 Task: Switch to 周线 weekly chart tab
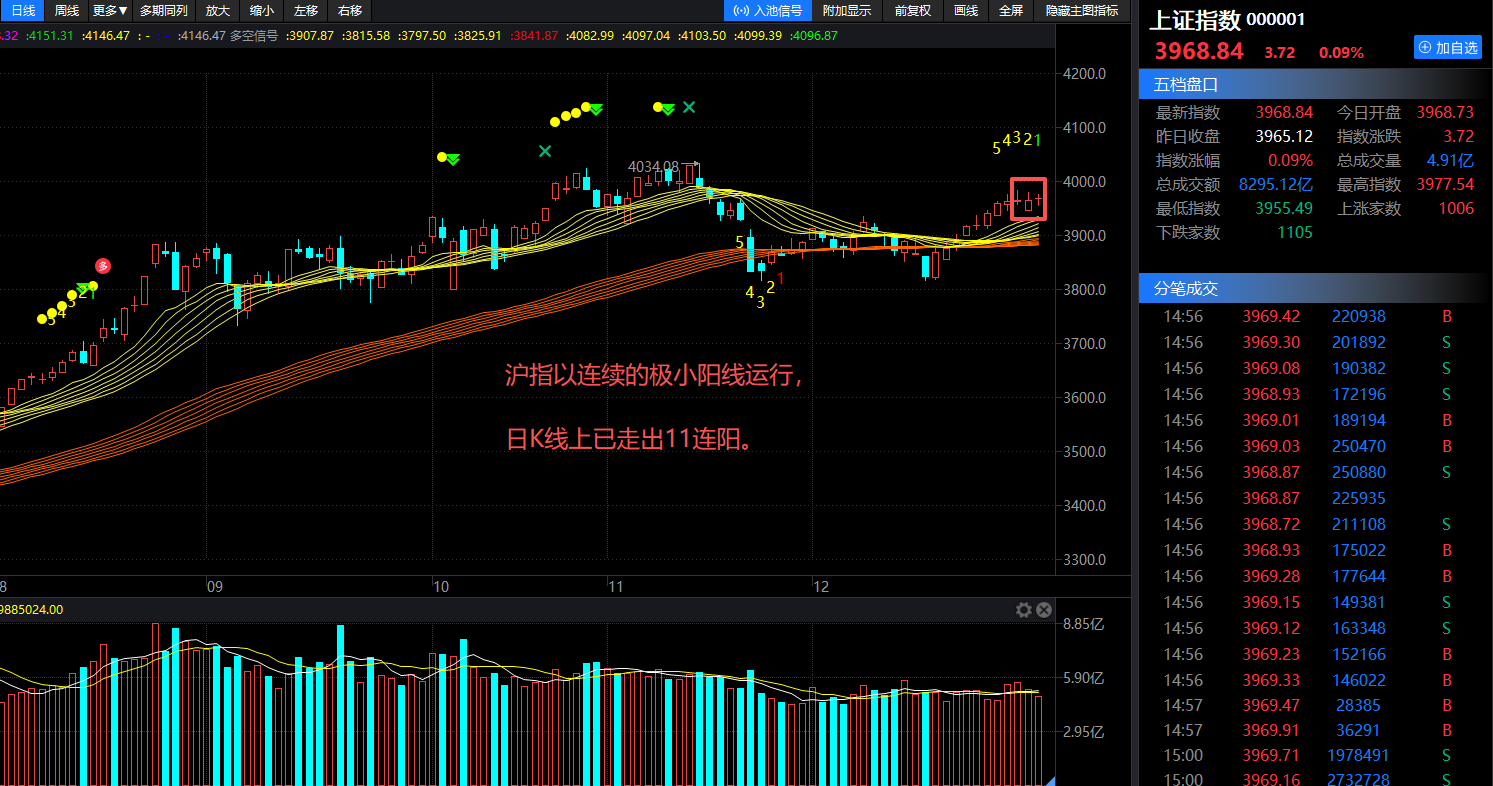66,11
